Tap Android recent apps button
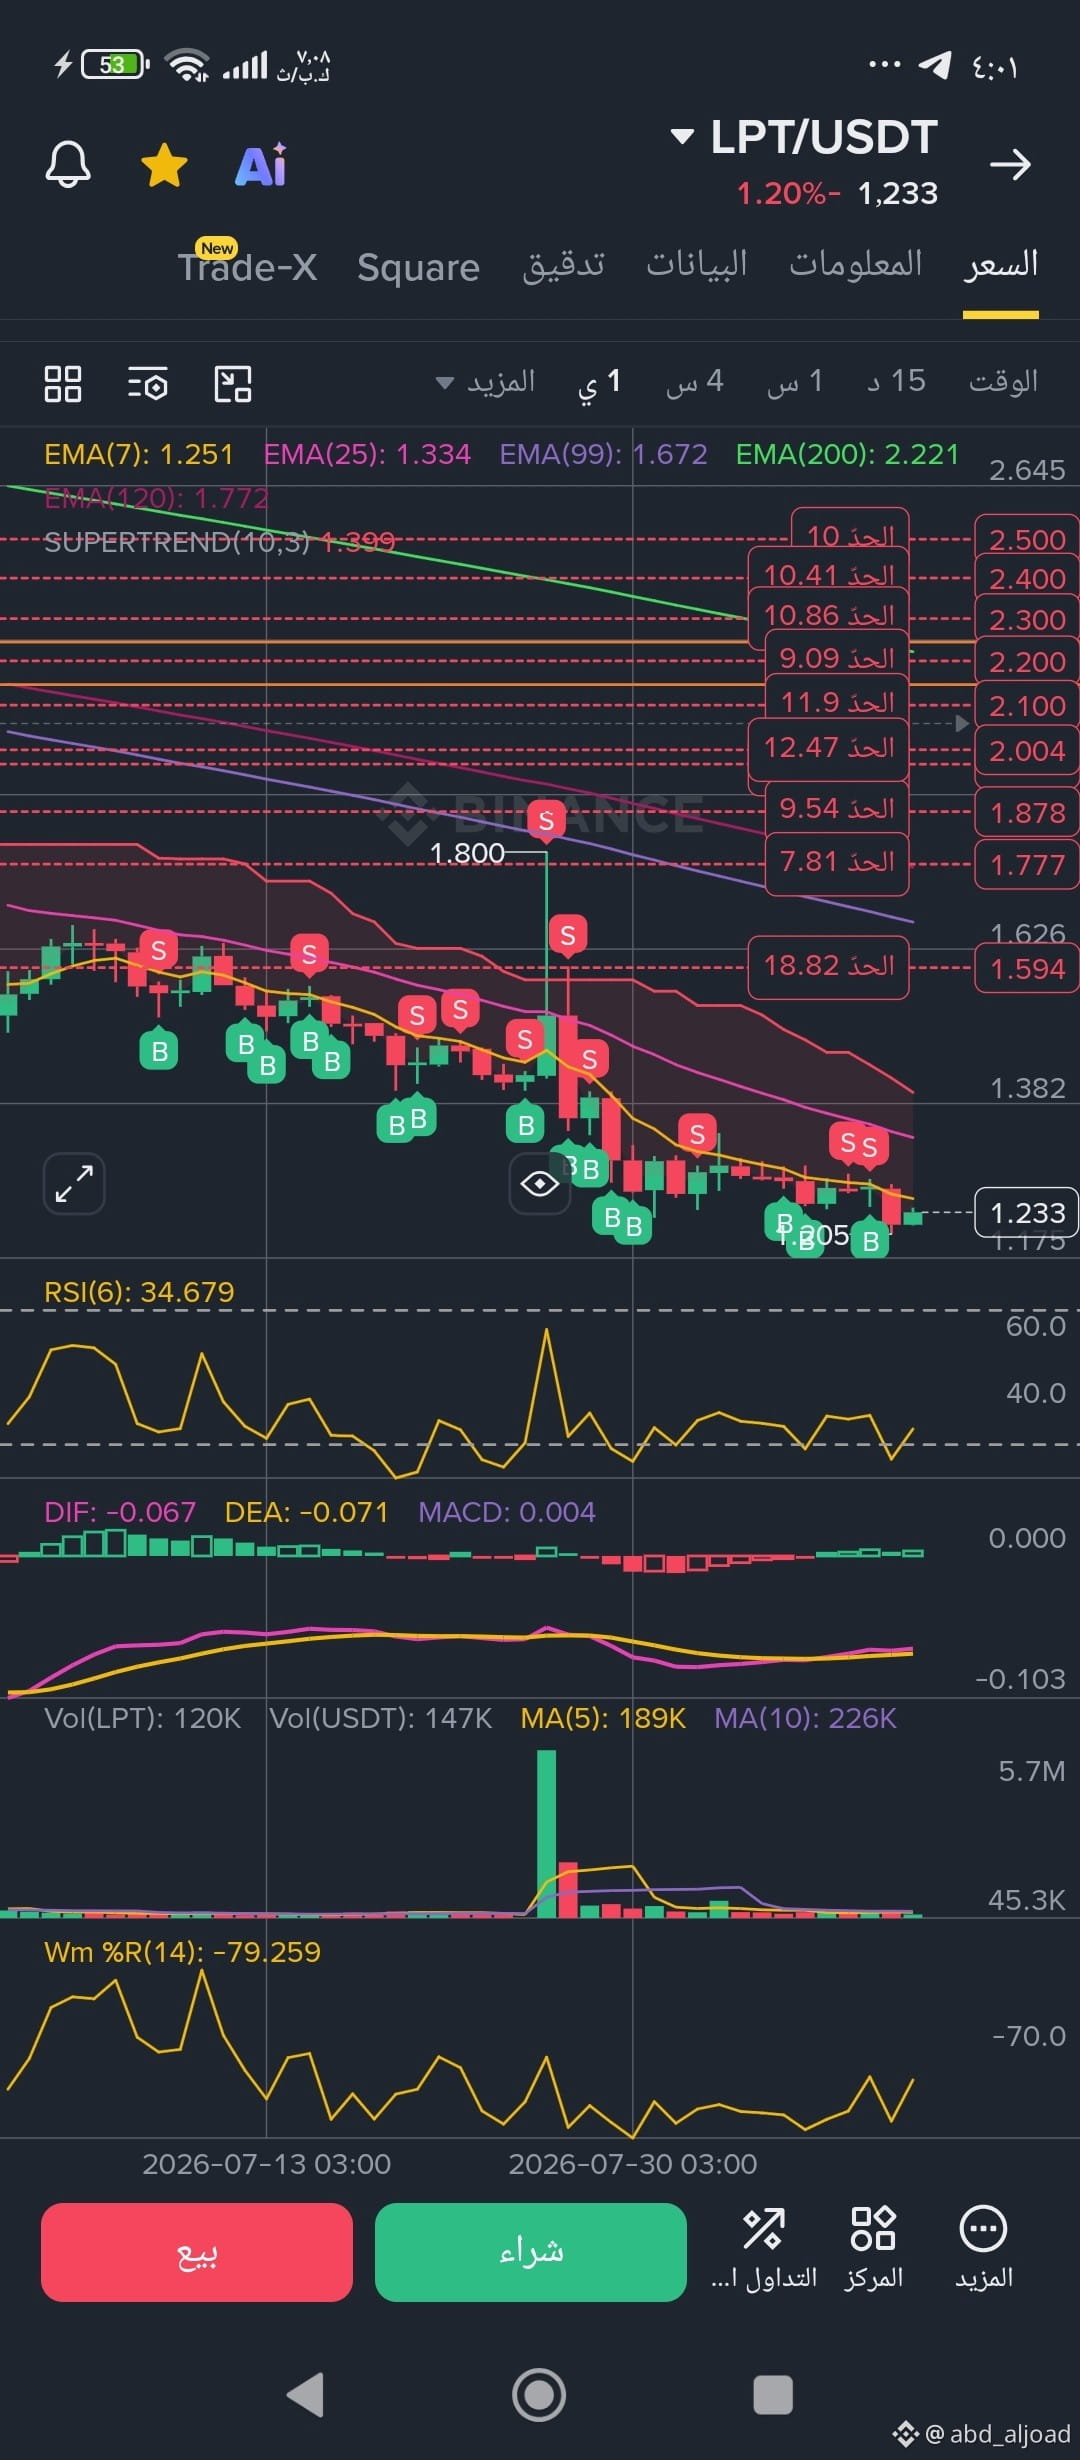Screen dimensions: 1080x2460 point(773,2395)
